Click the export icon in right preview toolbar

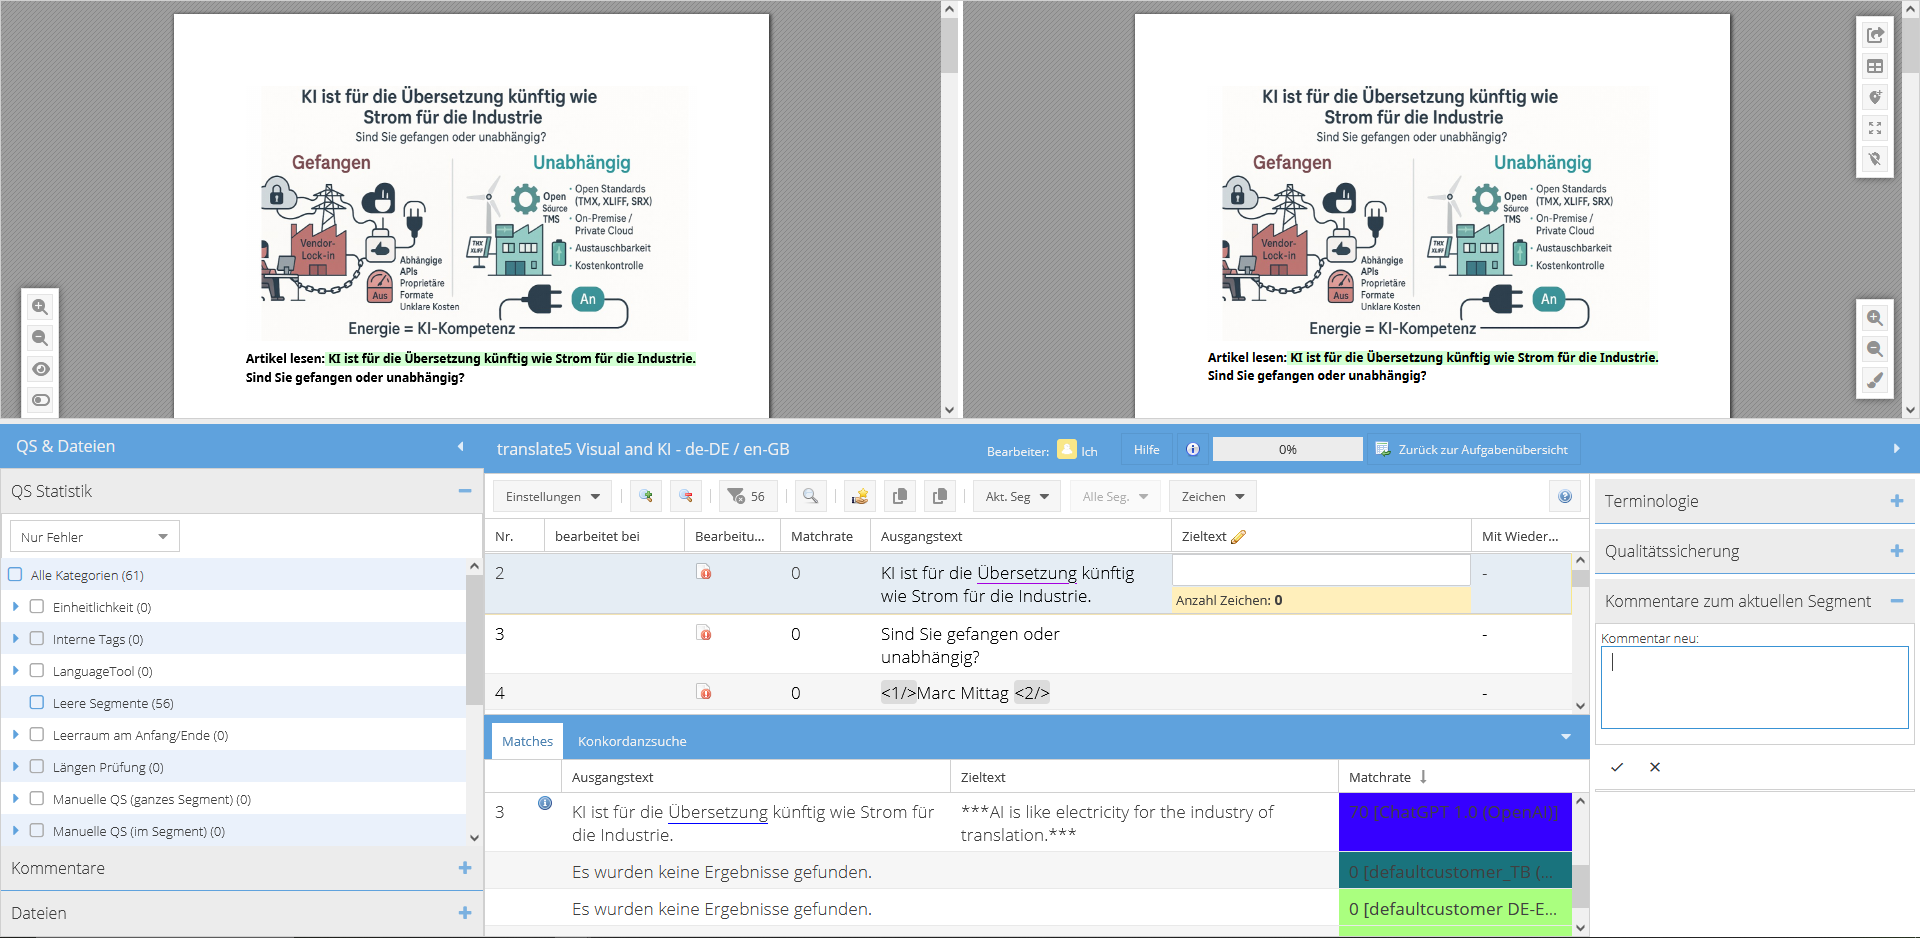coord(1875,35)
